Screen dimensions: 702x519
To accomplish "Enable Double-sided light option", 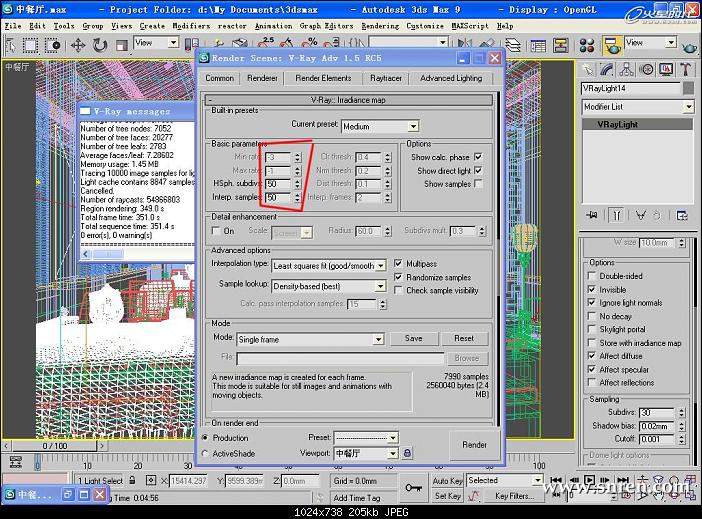I will pos(592,276).
